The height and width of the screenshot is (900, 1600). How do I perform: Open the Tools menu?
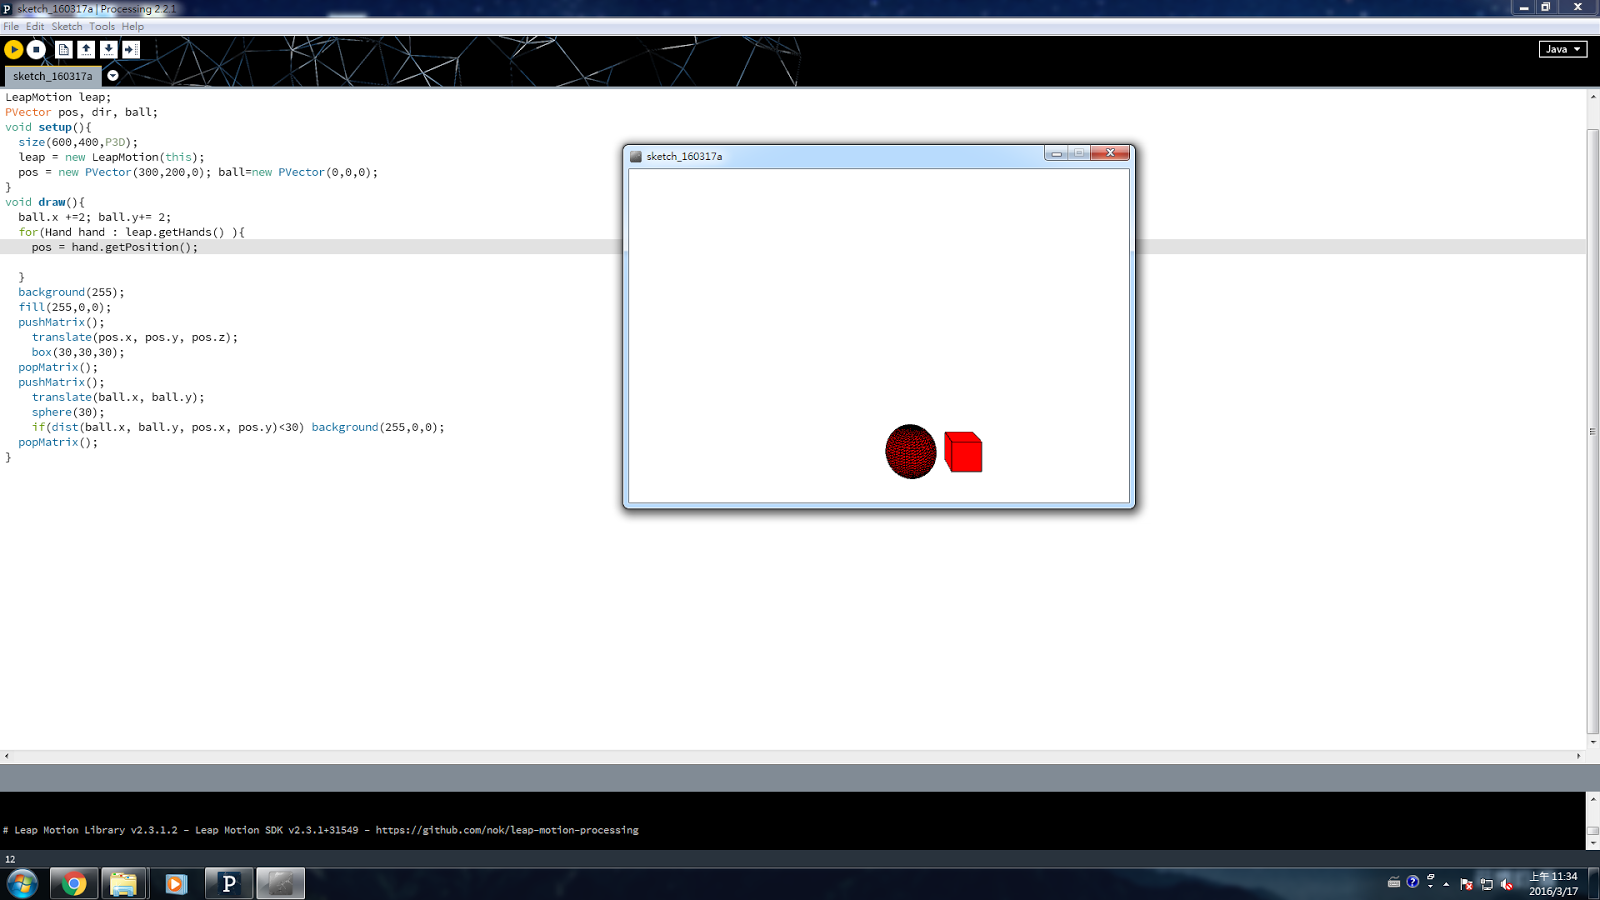102,27
